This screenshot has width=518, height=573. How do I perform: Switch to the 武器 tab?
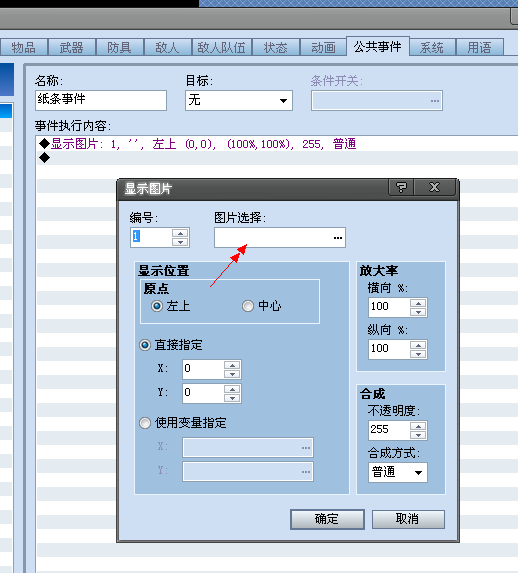pyautogui.click(x=72, y=48)
